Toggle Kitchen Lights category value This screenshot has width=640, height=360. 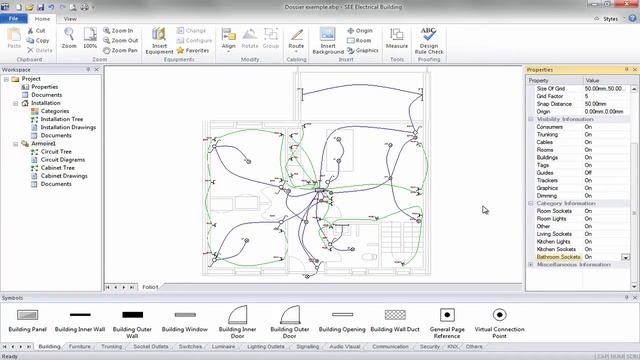(606, 242)
